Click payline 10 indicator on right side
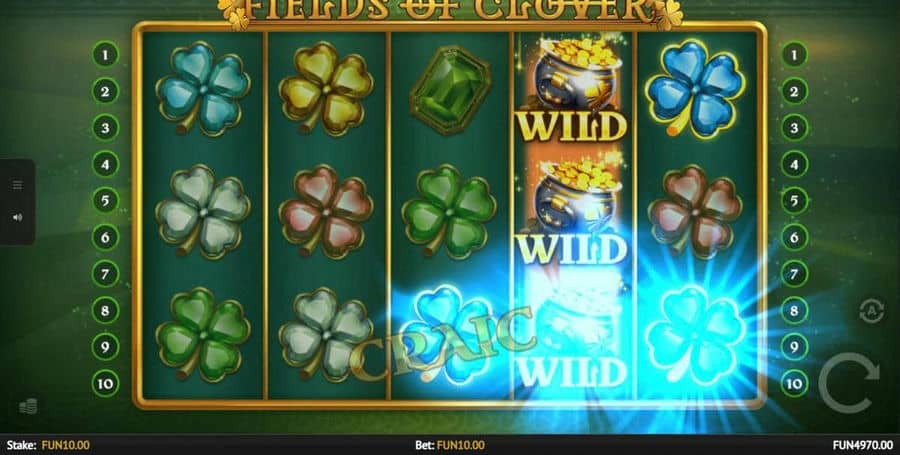Image resolution: width=900 pixels, height=455 pixels. click(x=794, y=383)
